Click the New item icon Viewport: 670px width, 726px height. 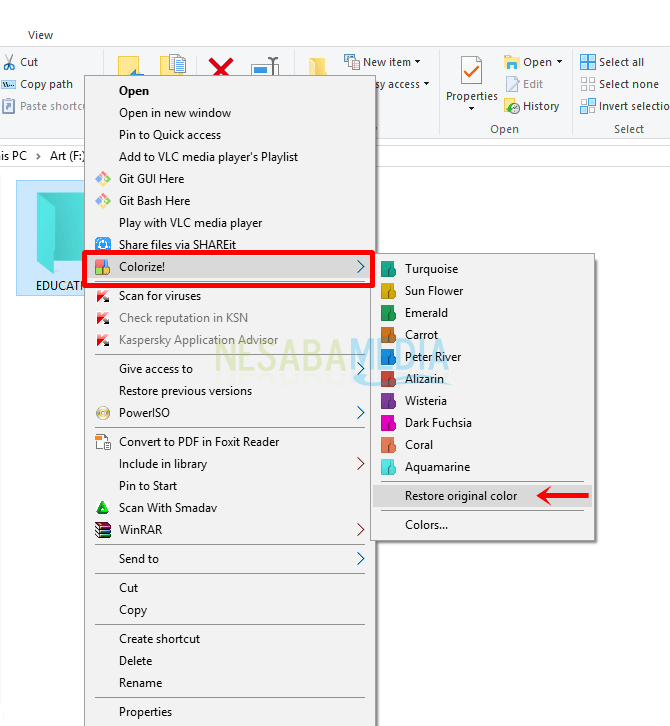click(351, 62)
